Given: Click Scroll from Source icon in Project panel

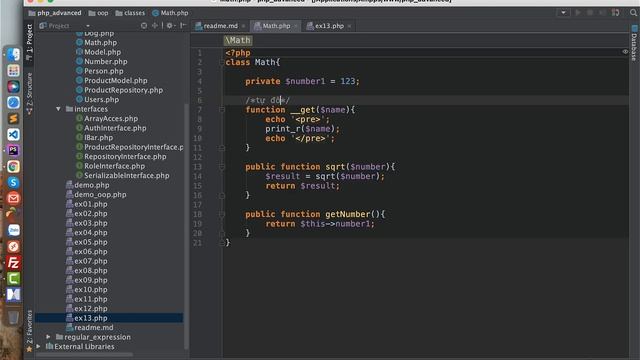Looking at the screenshot, I should (144, 26).
